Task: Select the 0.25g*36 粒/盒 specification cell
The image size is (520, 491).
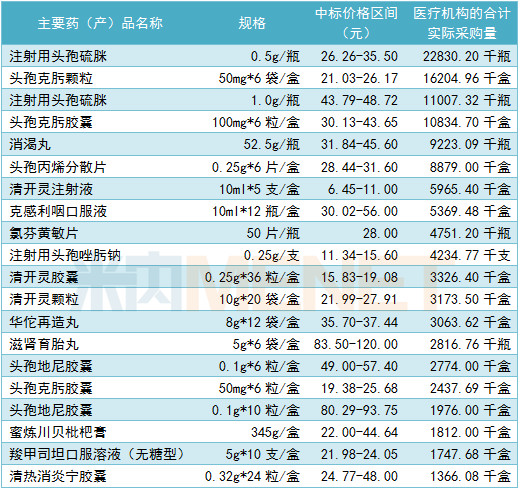Action: [252, 277]
